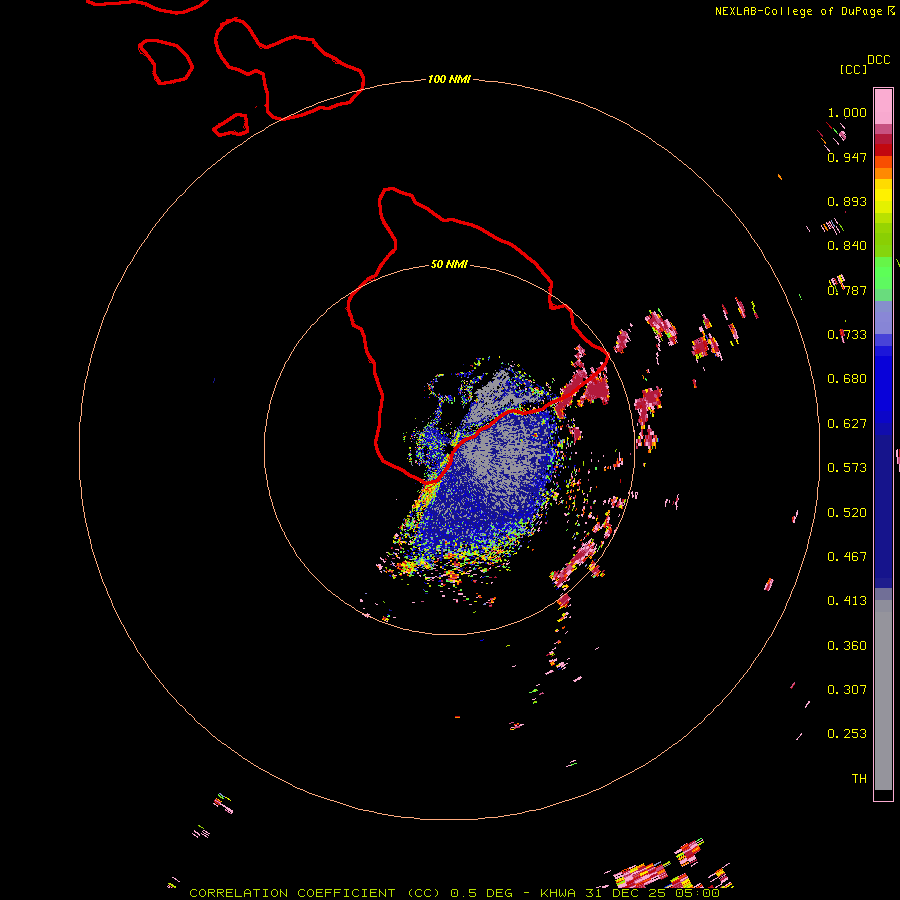
Task: Select the 0.413 legend value
Action: point(847,601)
